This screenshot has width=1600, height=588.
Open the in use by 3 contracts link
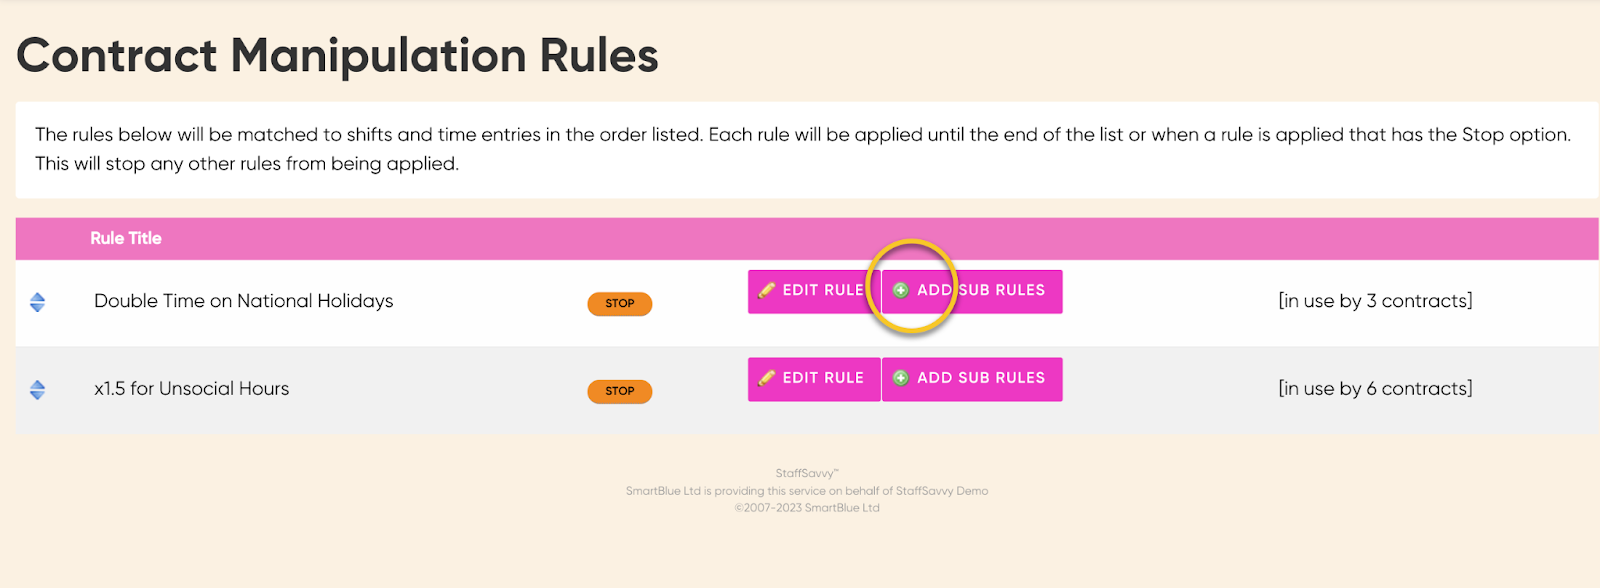coord(1375,301)
